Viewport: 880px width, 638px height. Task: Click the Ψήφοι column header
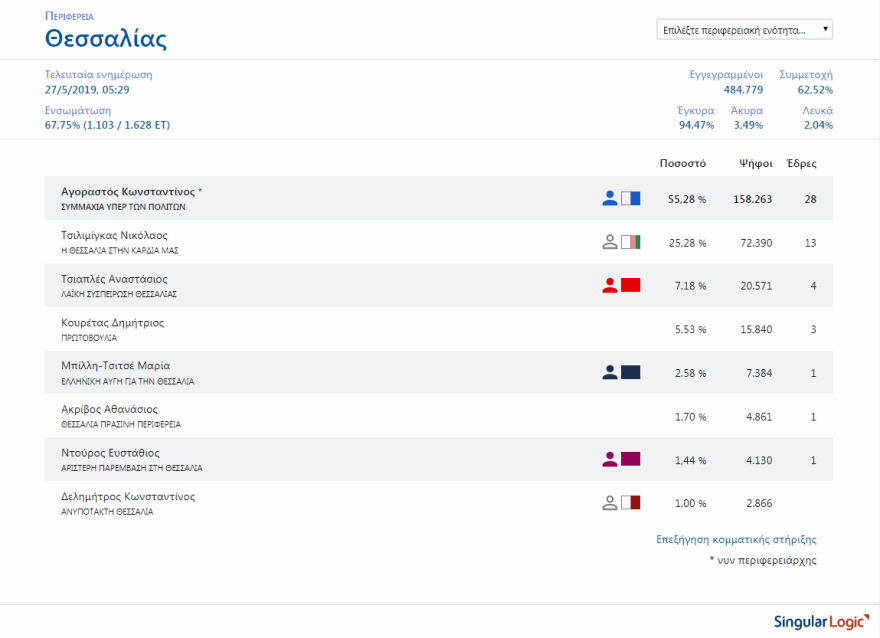[755, 163]
